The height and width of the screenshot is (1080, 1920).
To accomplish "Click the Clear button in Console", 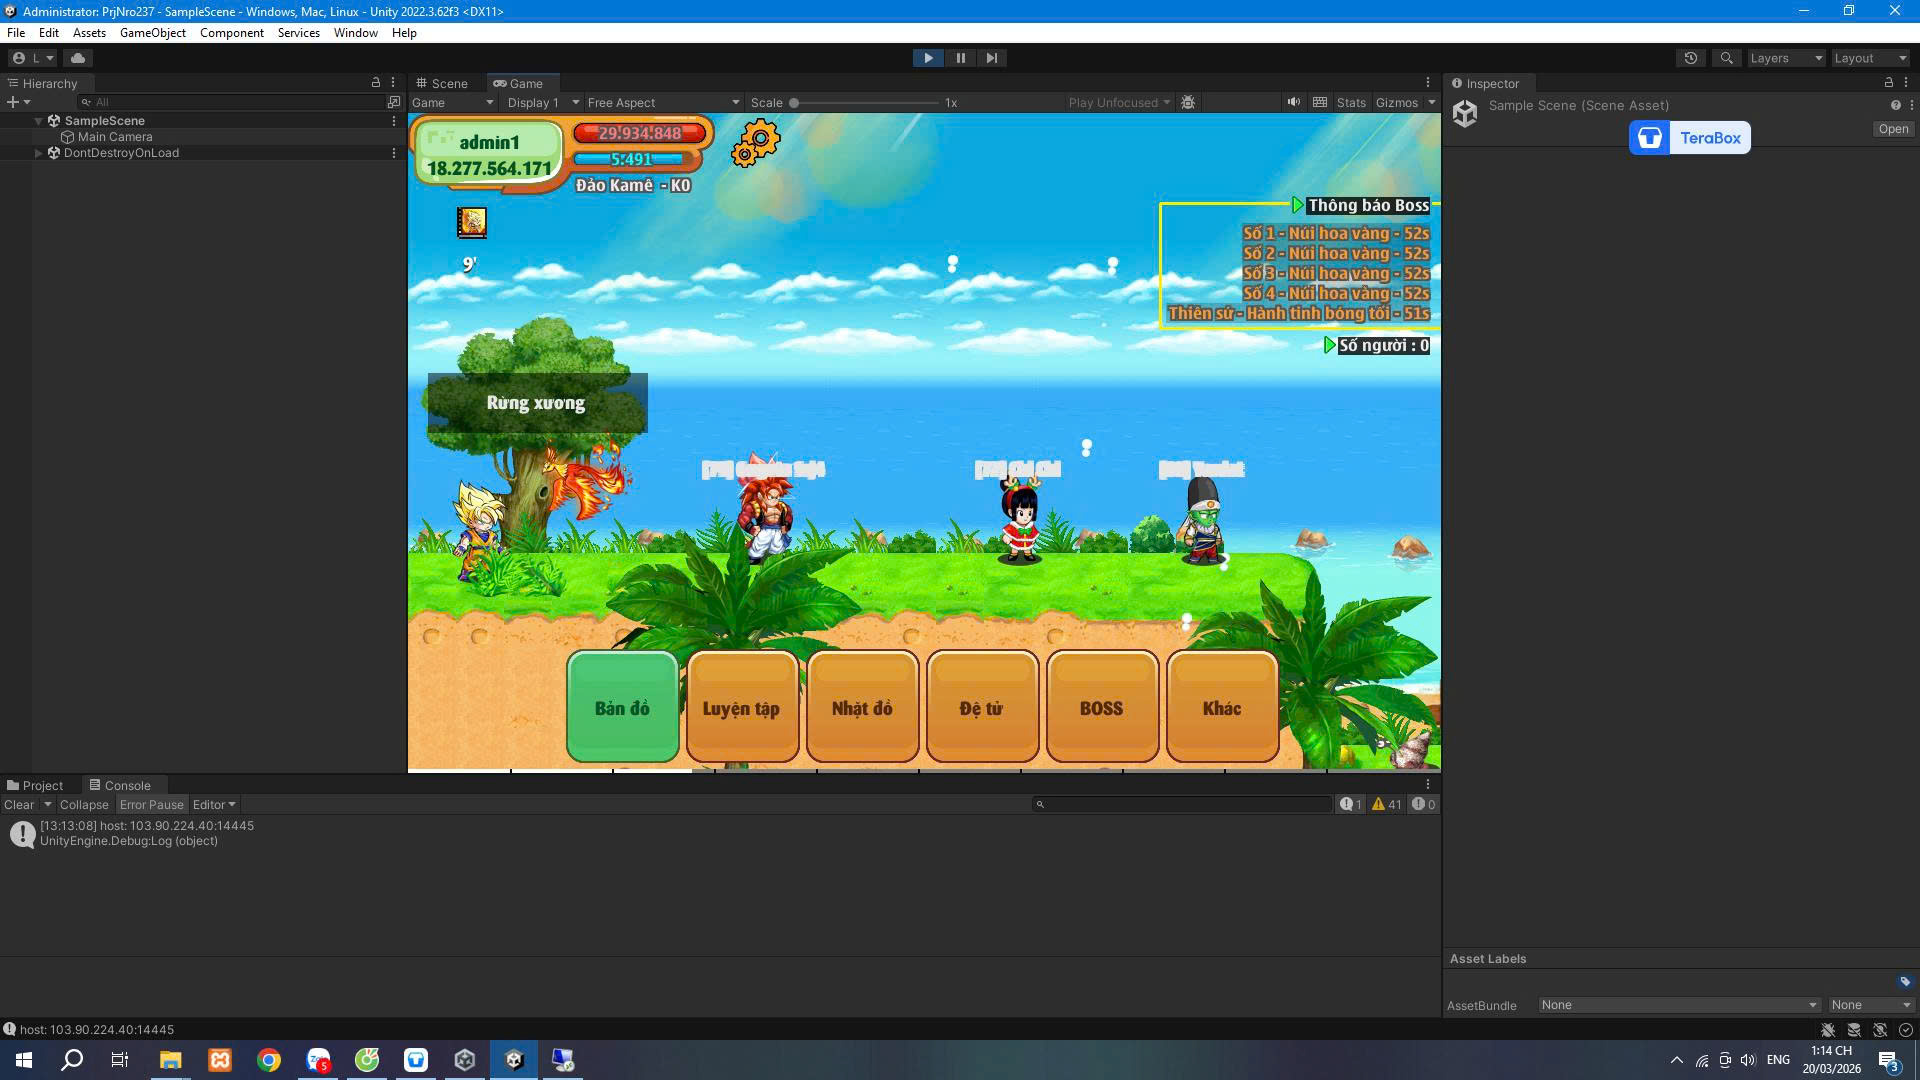I will point(18,804).
